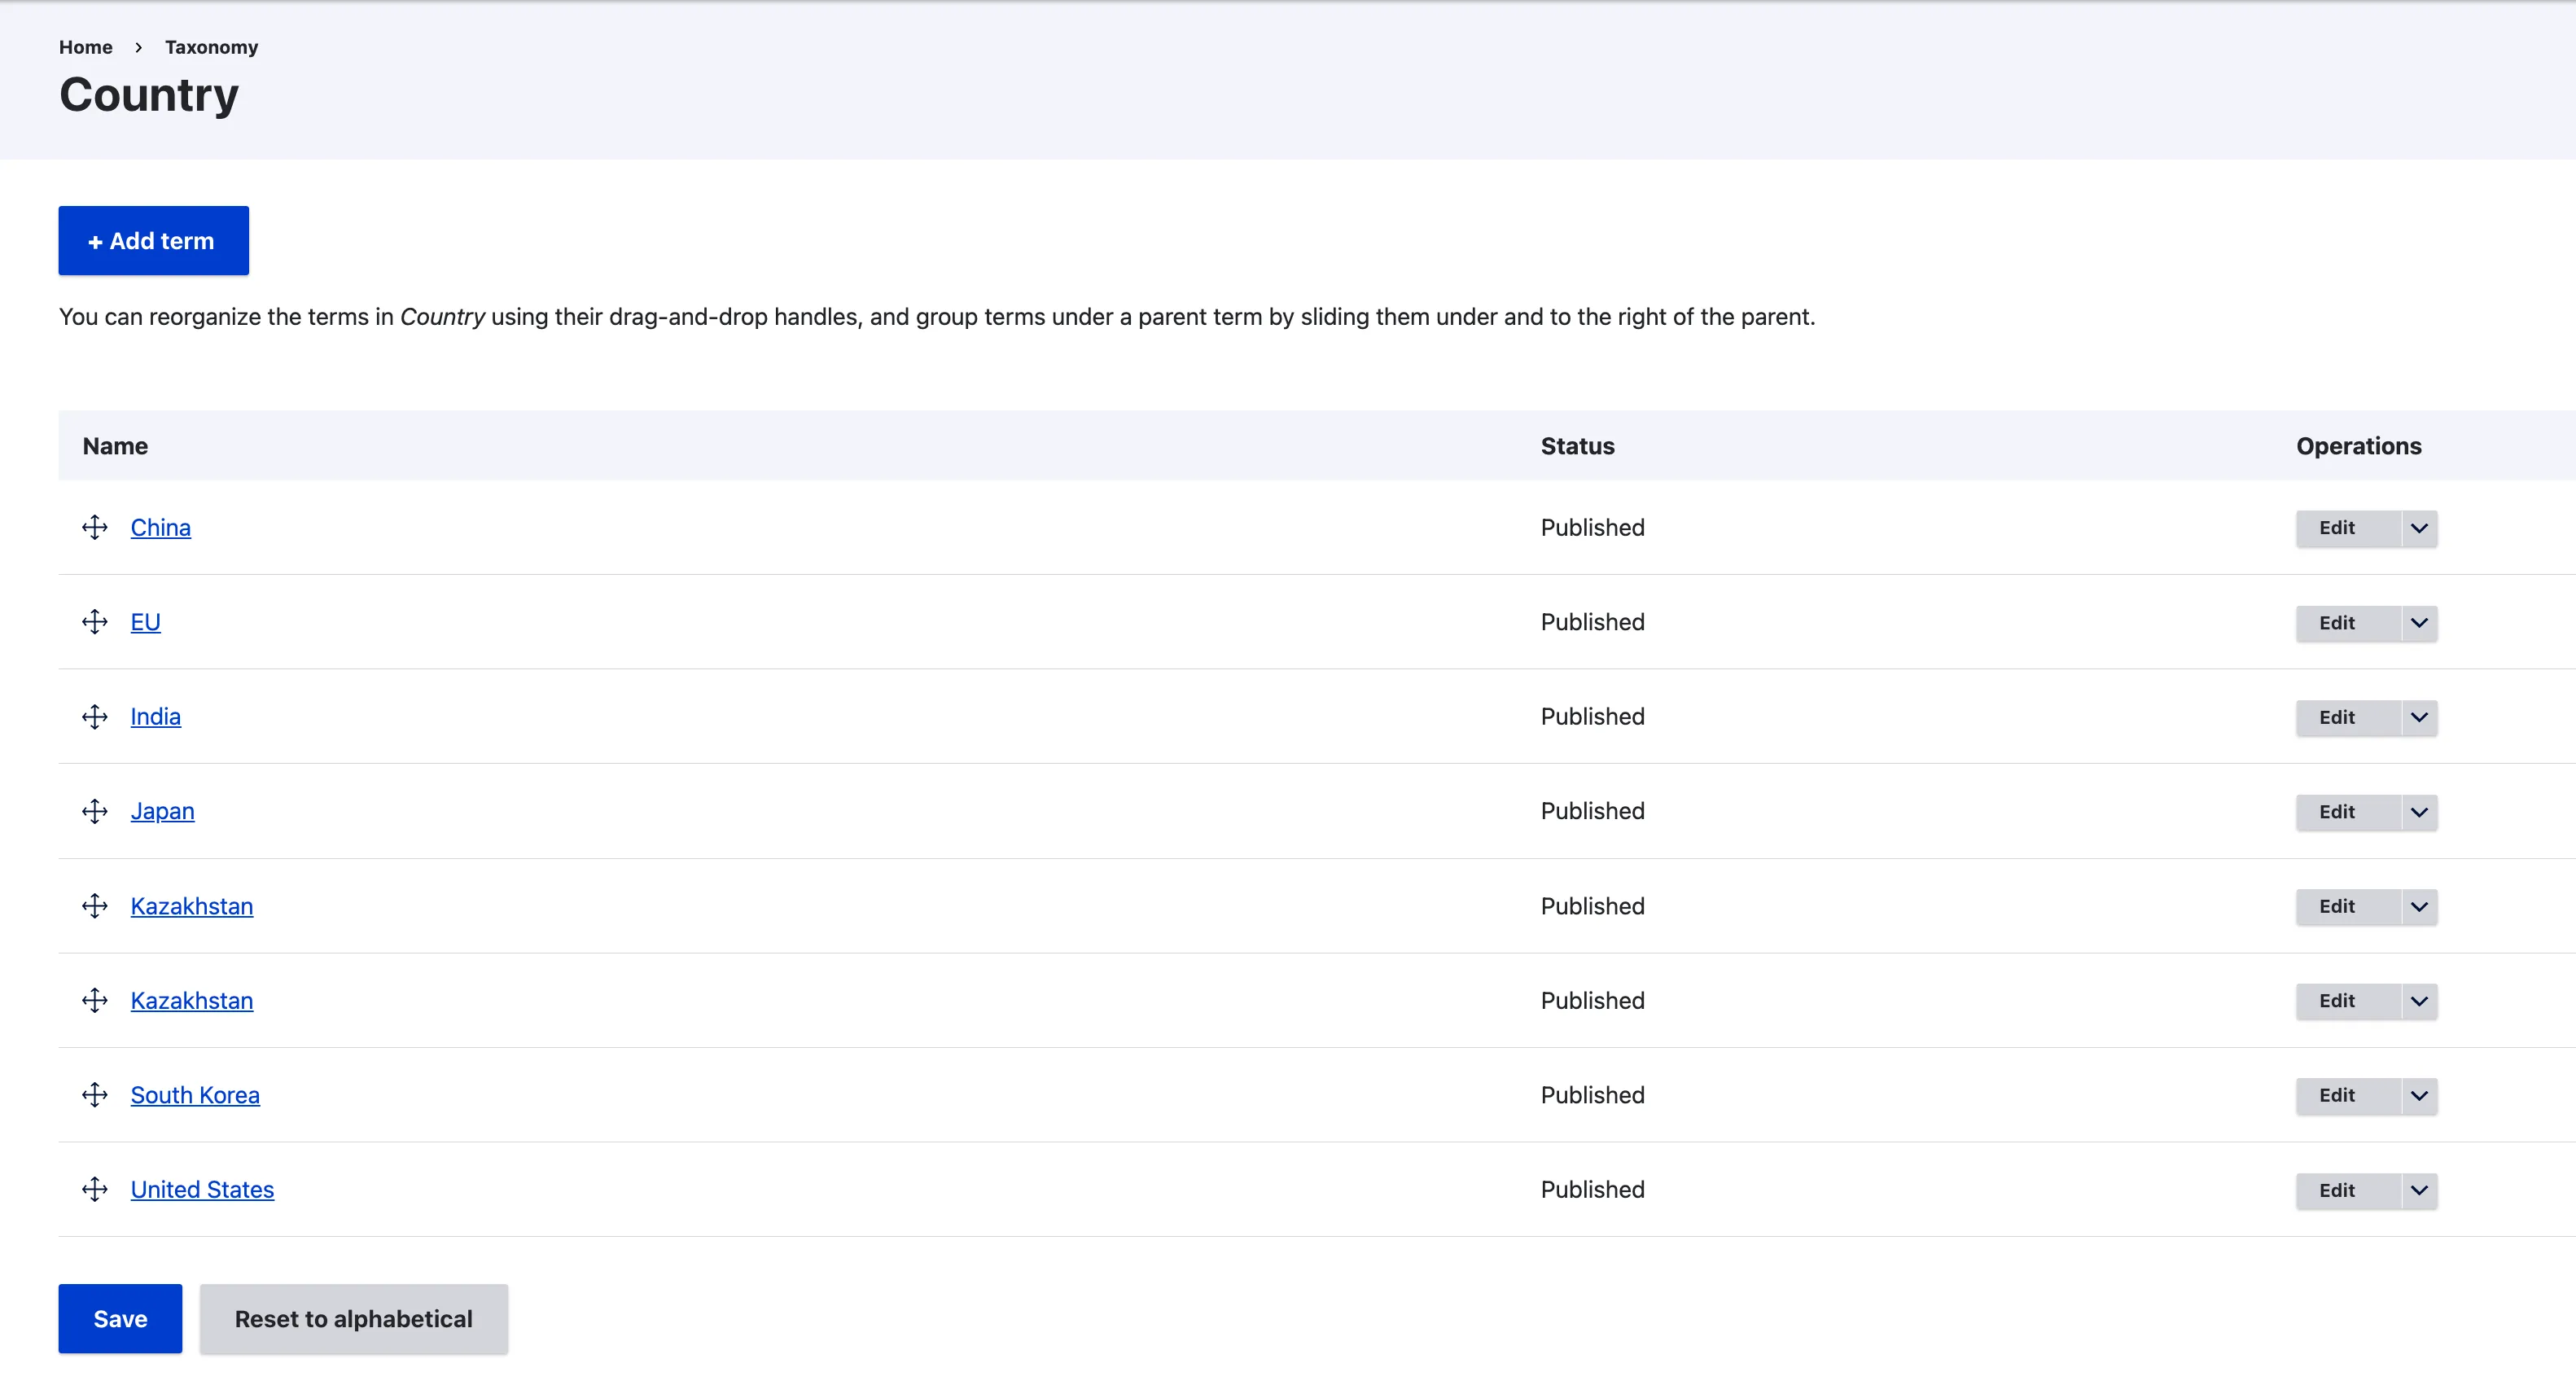This screenshot has height=1394, width=2576.
Task: Open the operations arrow for Japan
Action: [x=2419, y=812]
